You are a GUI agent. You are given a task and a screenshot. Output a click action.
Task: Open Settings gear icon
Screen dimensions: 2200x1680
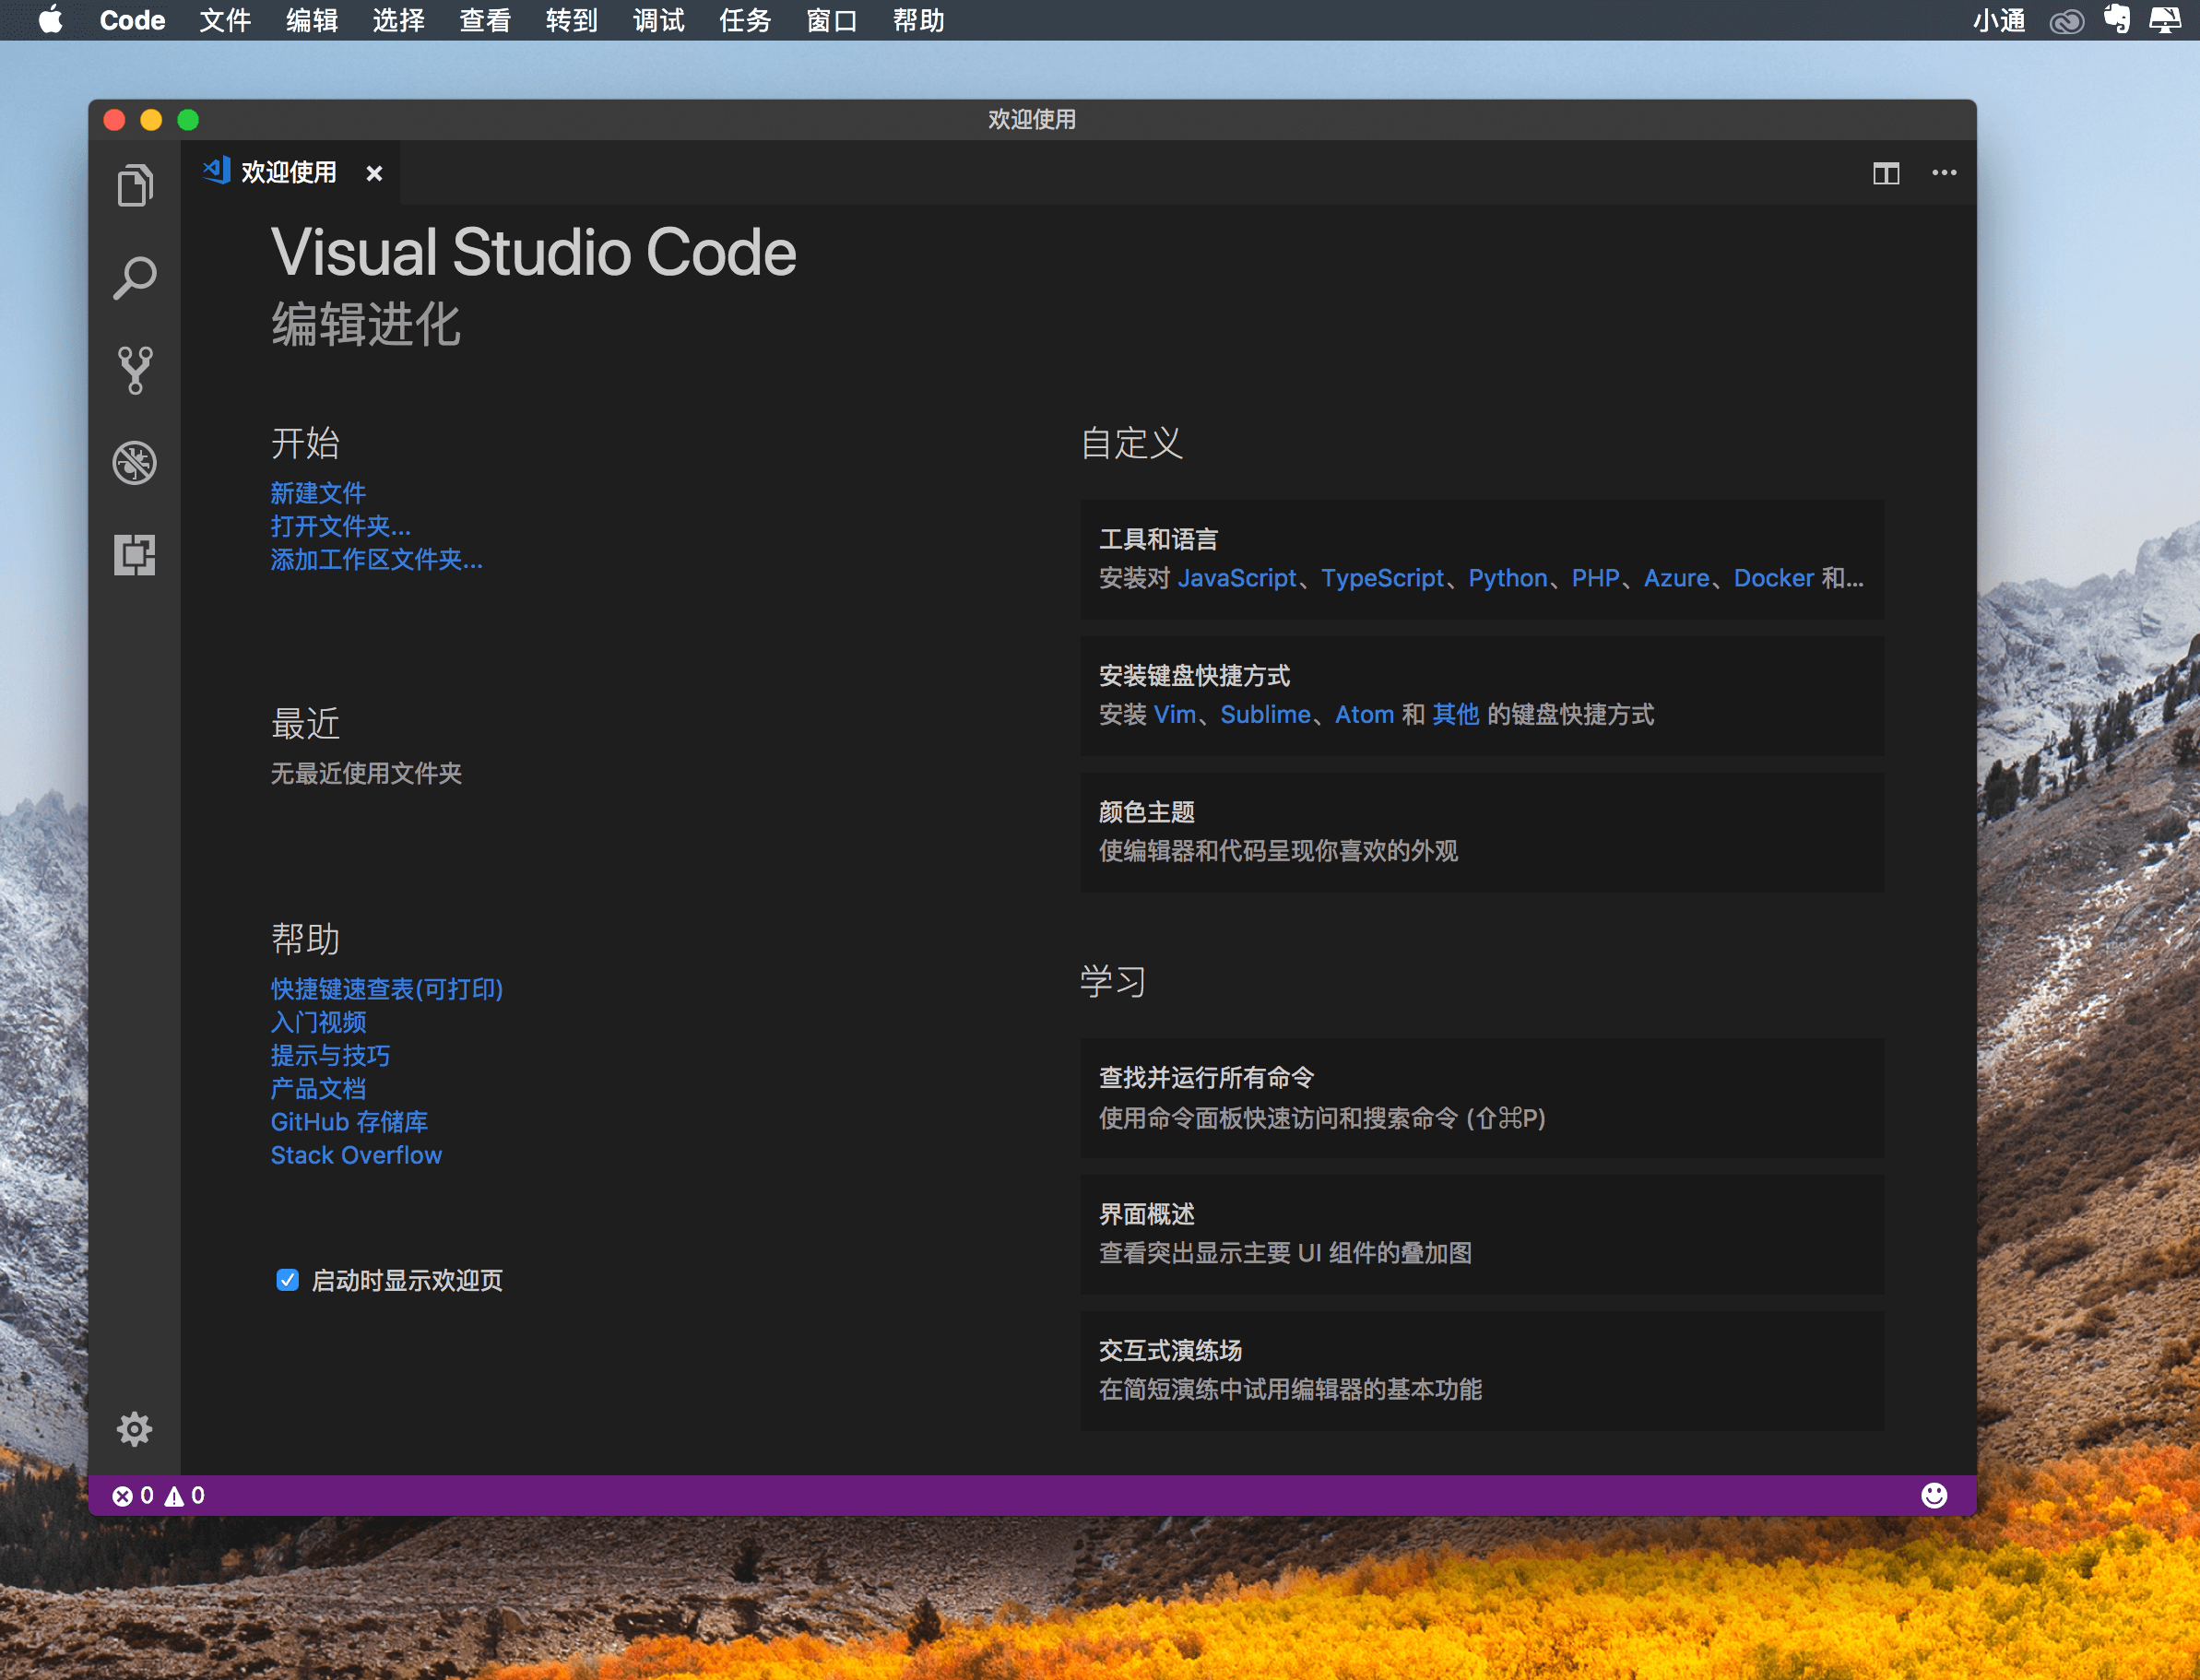136,1429
